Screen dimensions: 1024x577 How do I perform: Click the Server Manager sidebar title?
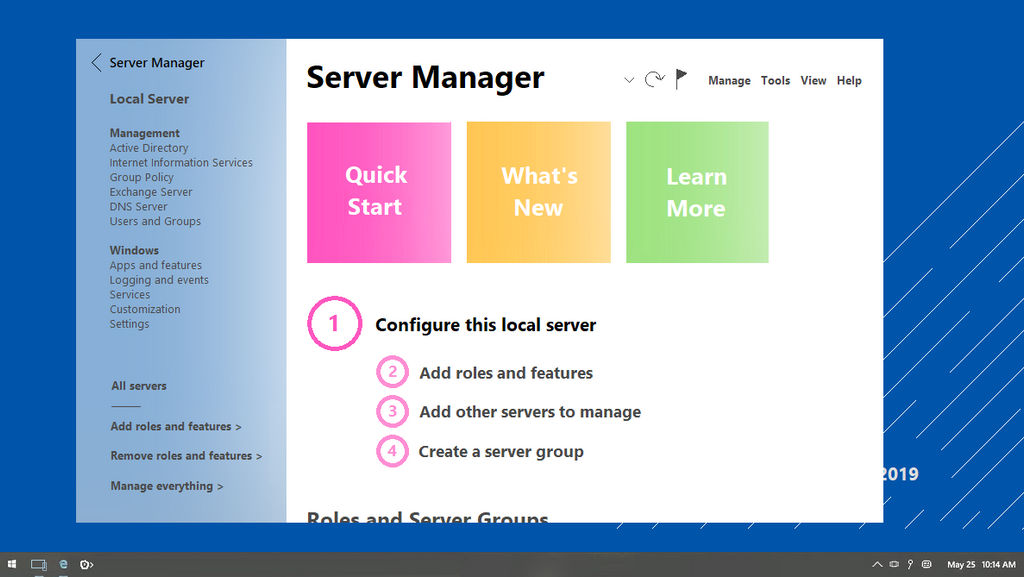(x=157, y=63)
